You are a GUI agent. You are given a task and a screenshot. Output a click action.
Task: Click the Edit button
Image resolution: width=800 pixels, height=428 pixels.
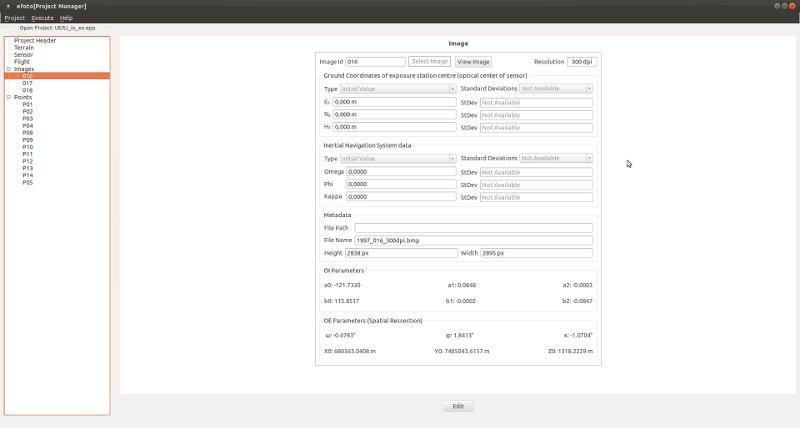point(458,407)
